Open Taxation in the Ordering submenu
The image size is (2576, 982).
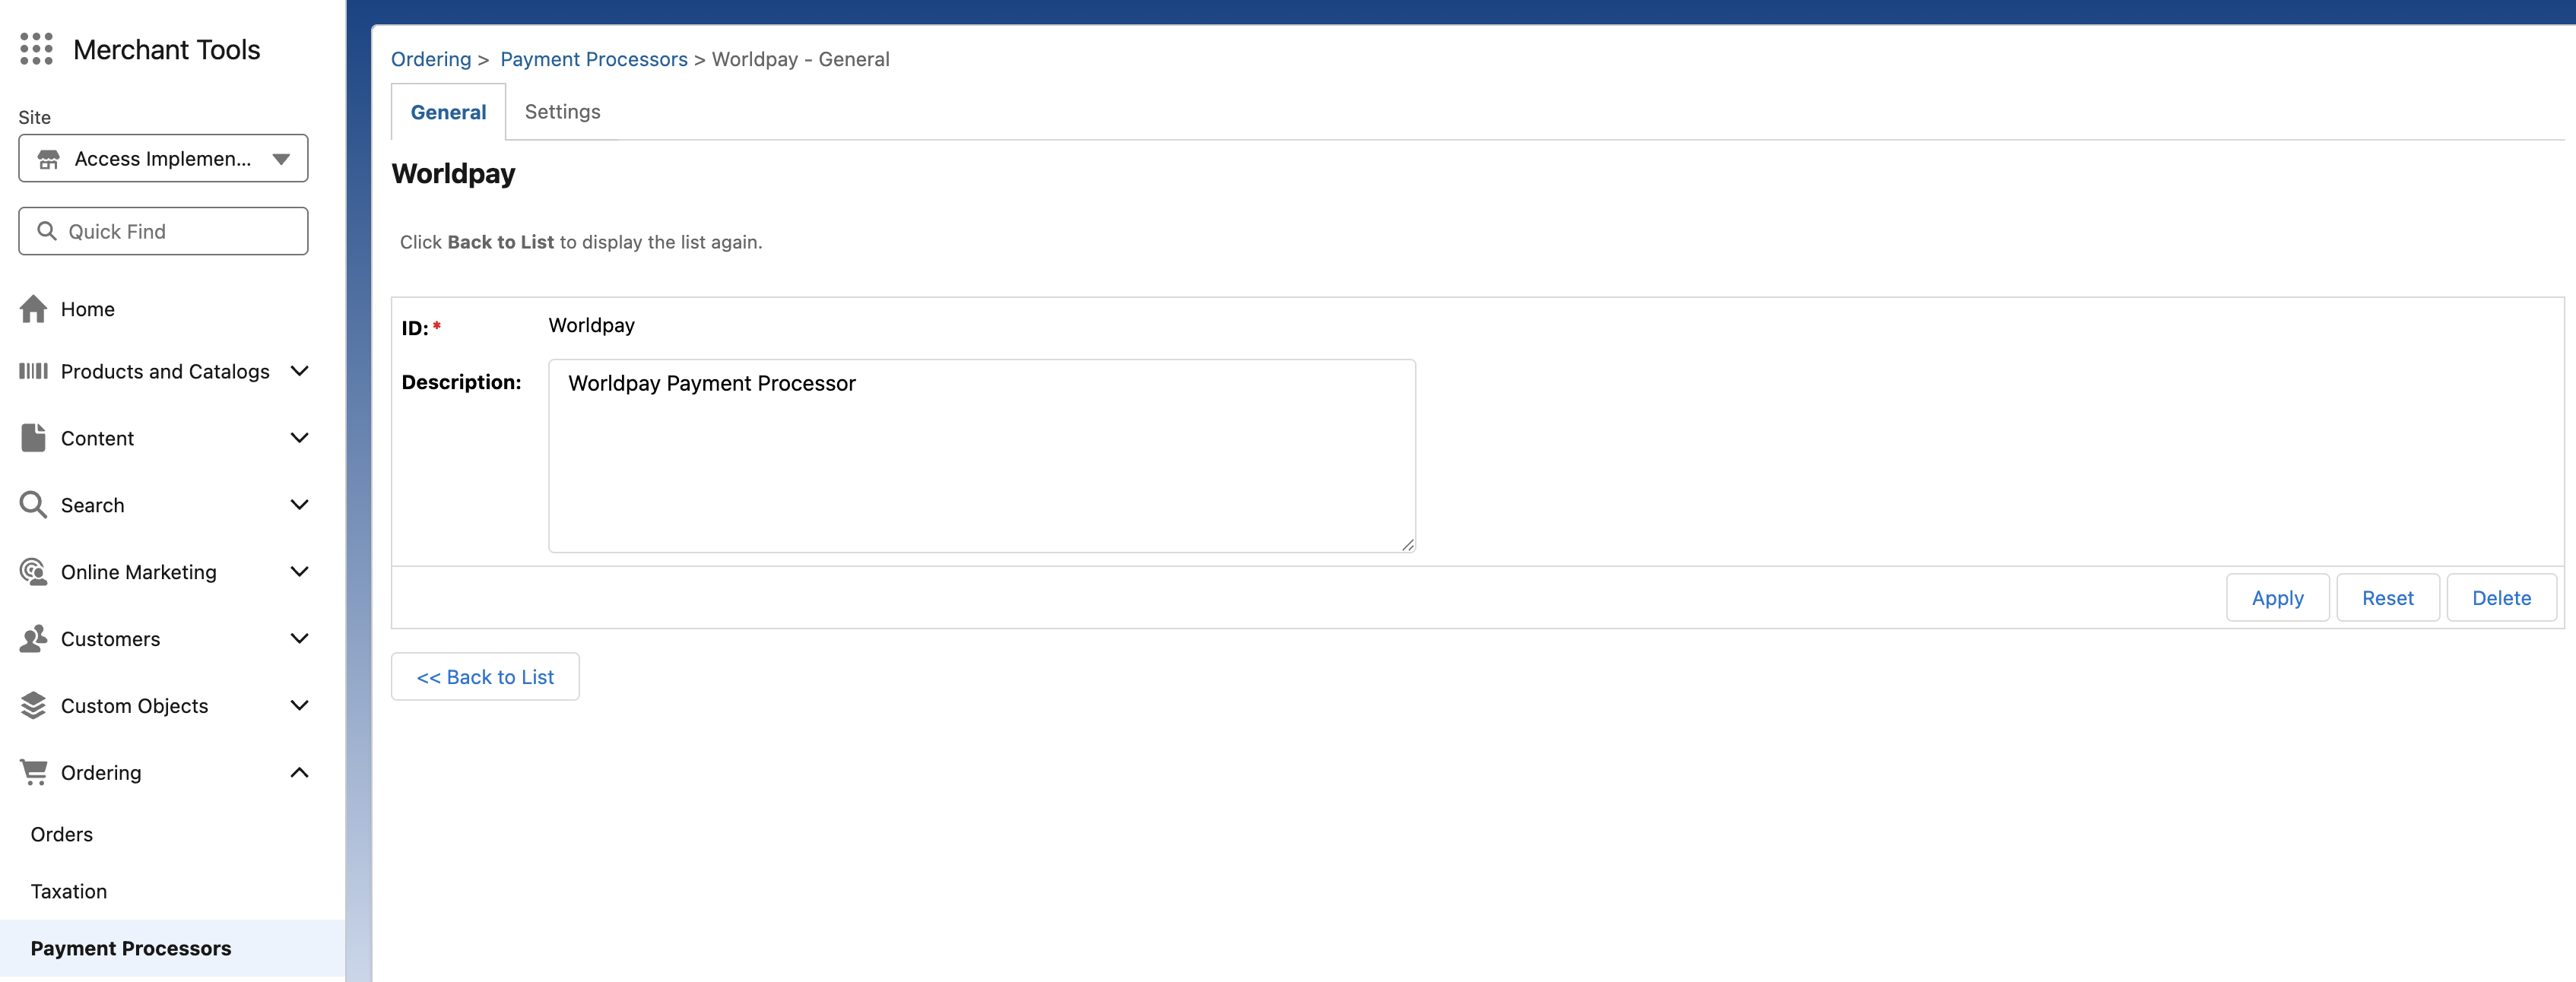69,891
